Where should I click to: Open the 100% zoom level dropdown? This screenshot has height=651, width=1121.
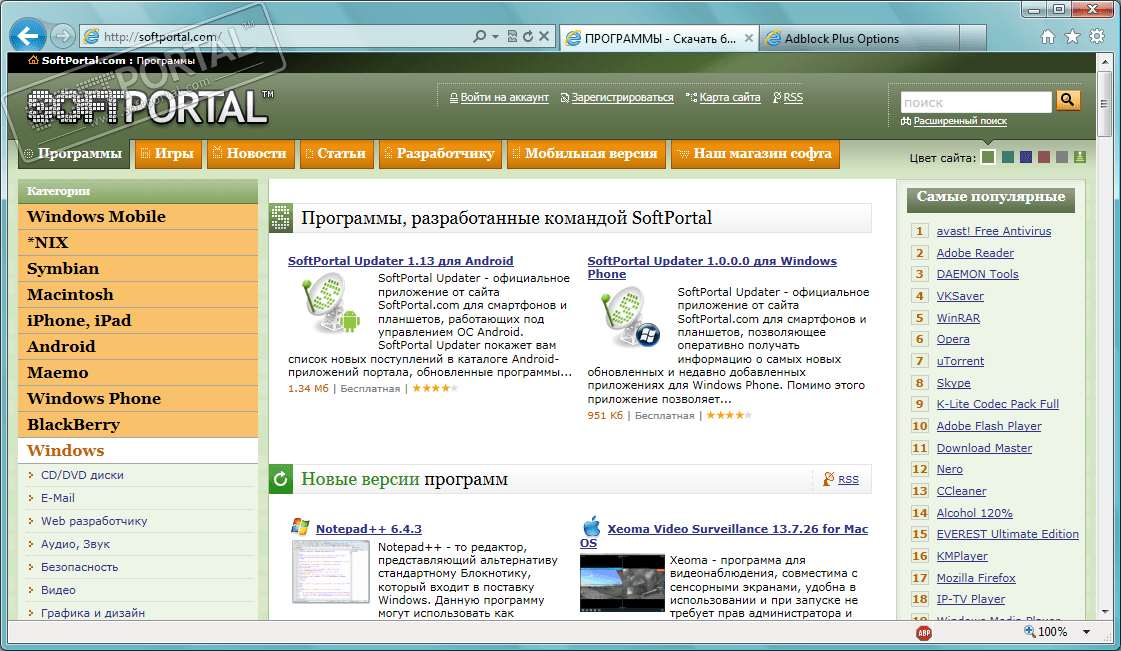1086,632
